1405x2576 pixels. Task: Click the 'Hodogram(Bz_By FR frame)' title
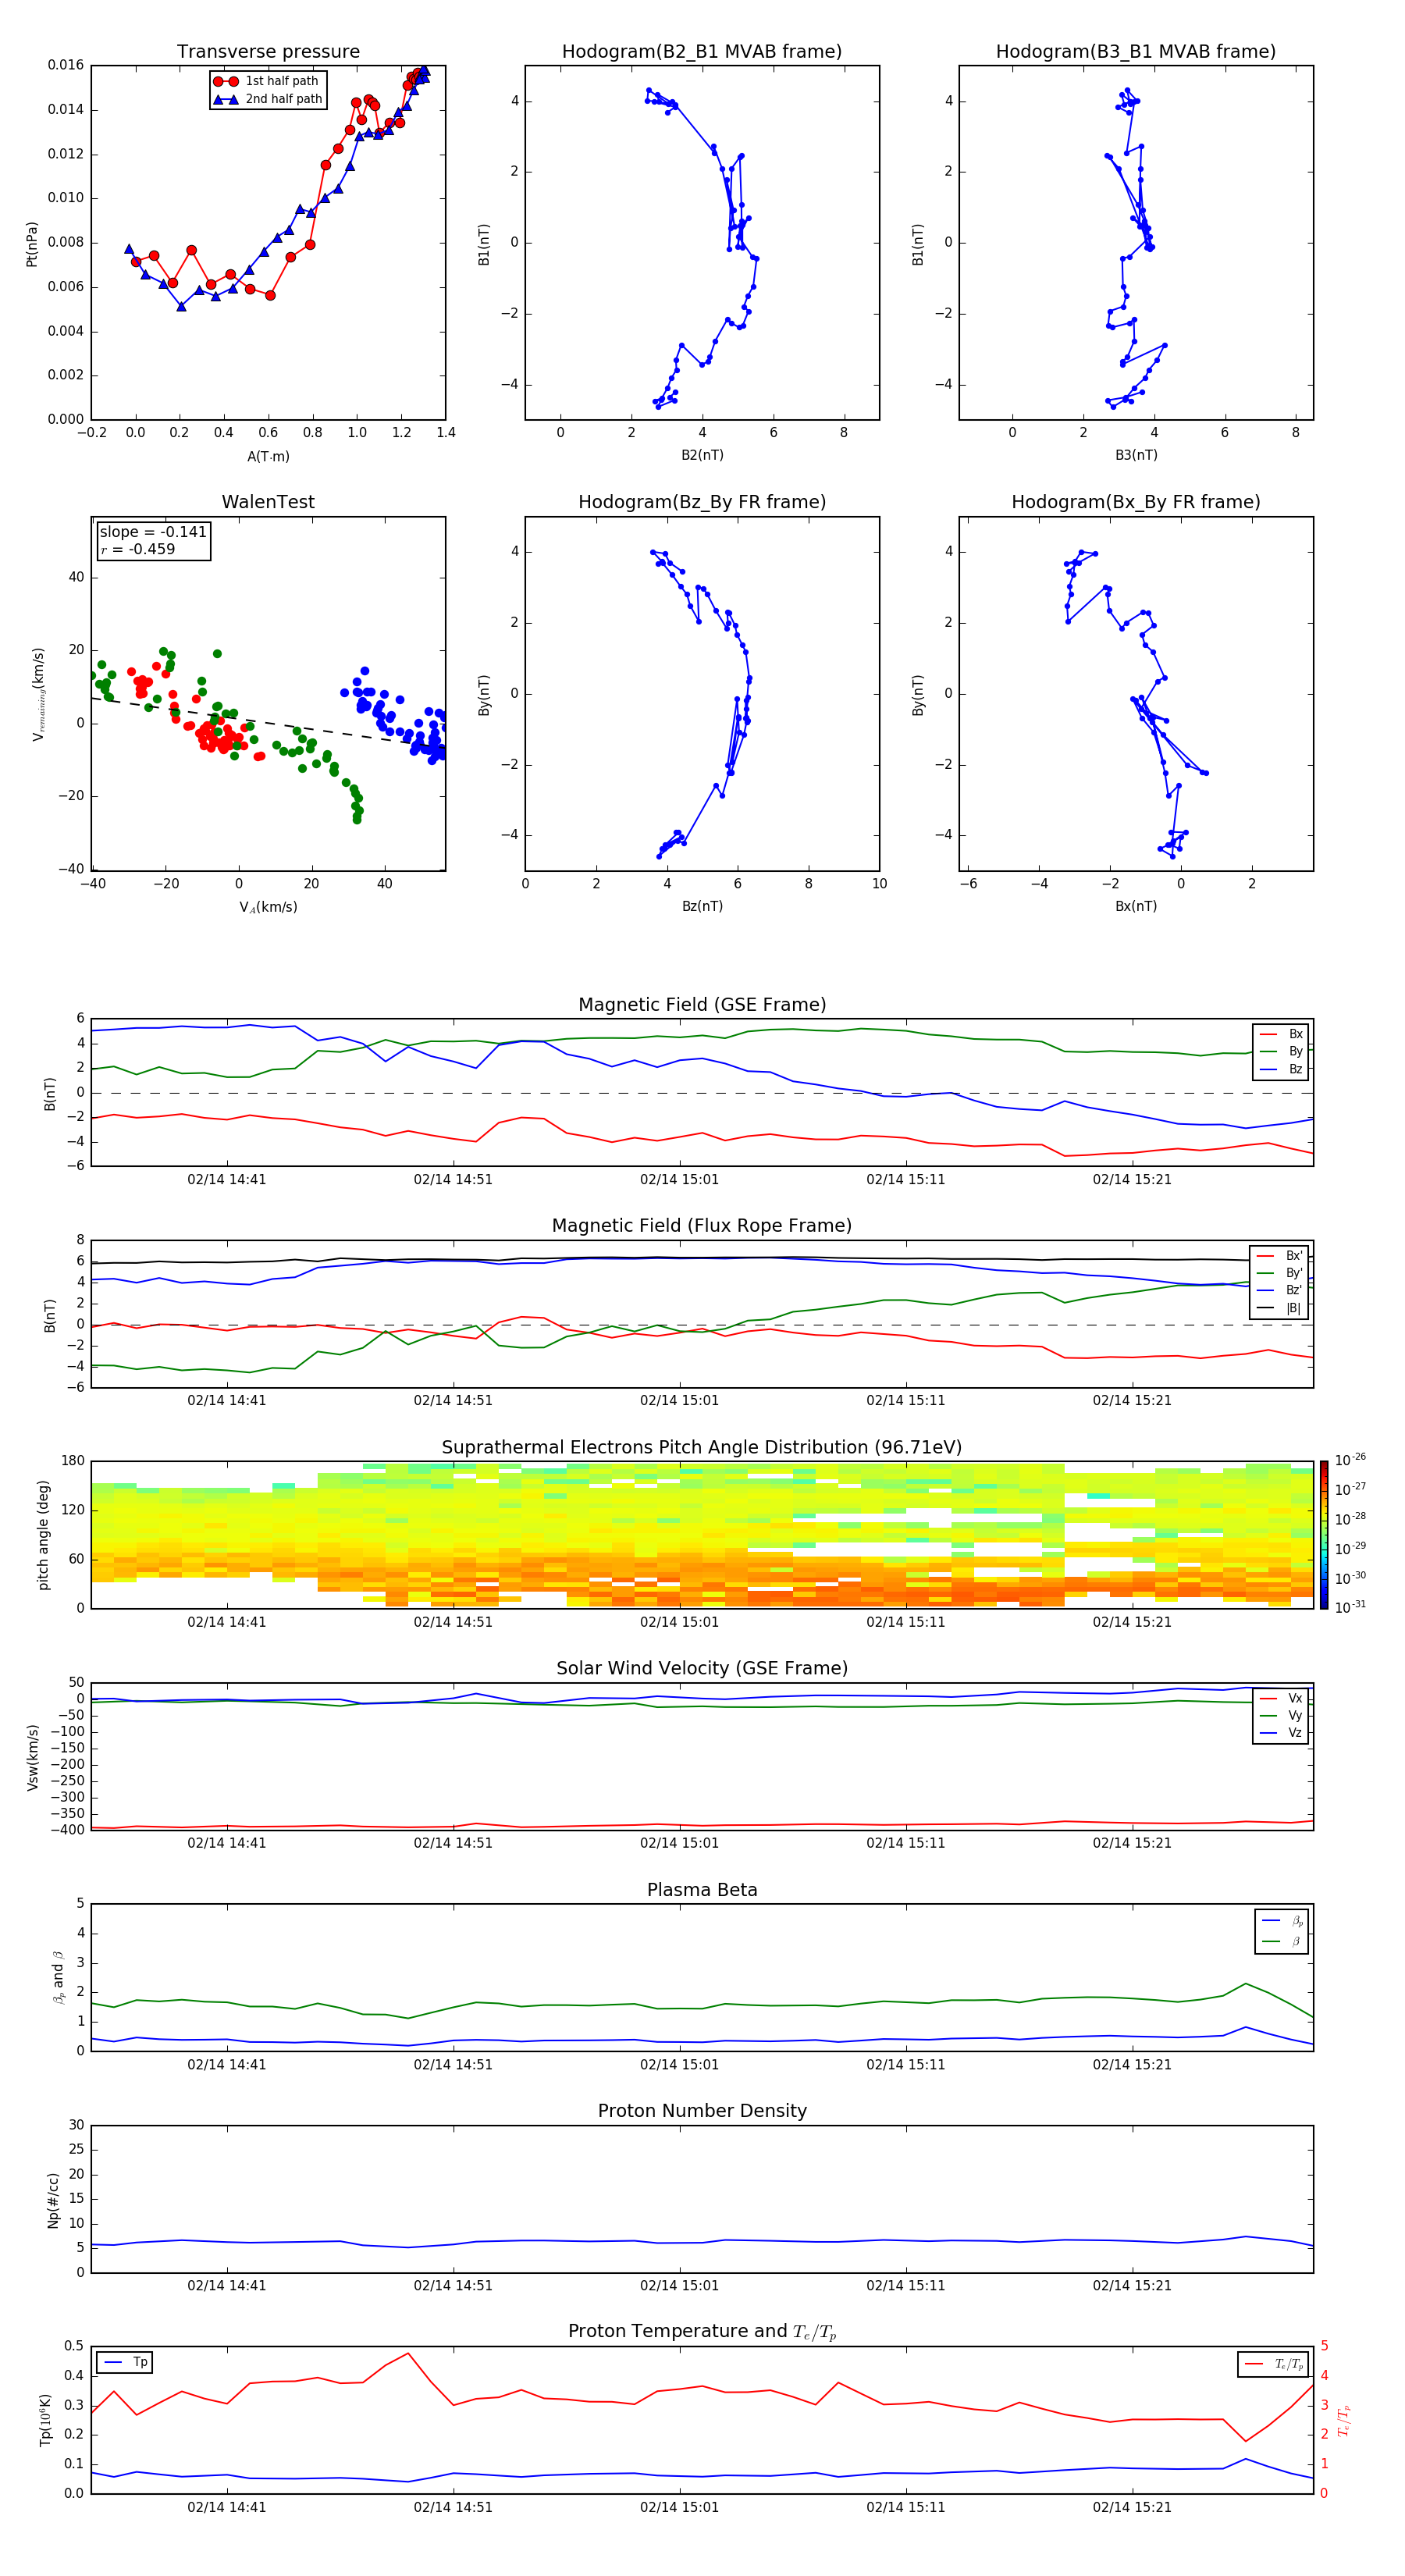coord(702,502)
